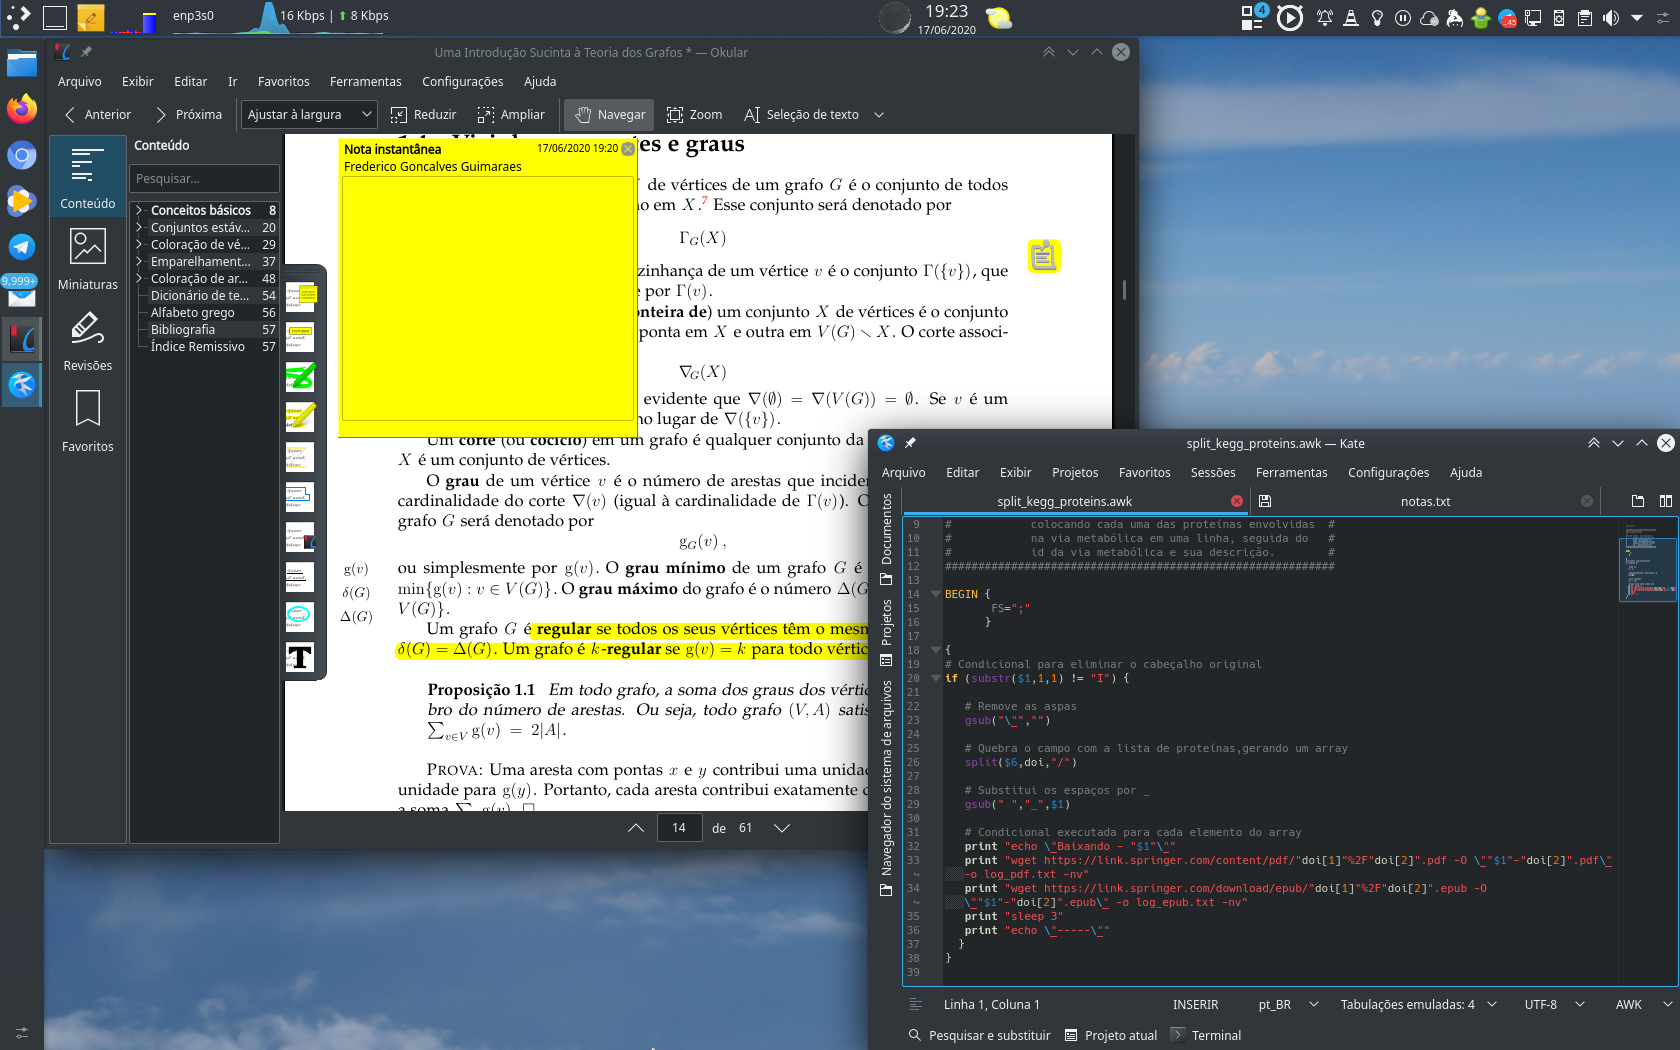
Task: Click the Próxima page button
Action: 188,115
